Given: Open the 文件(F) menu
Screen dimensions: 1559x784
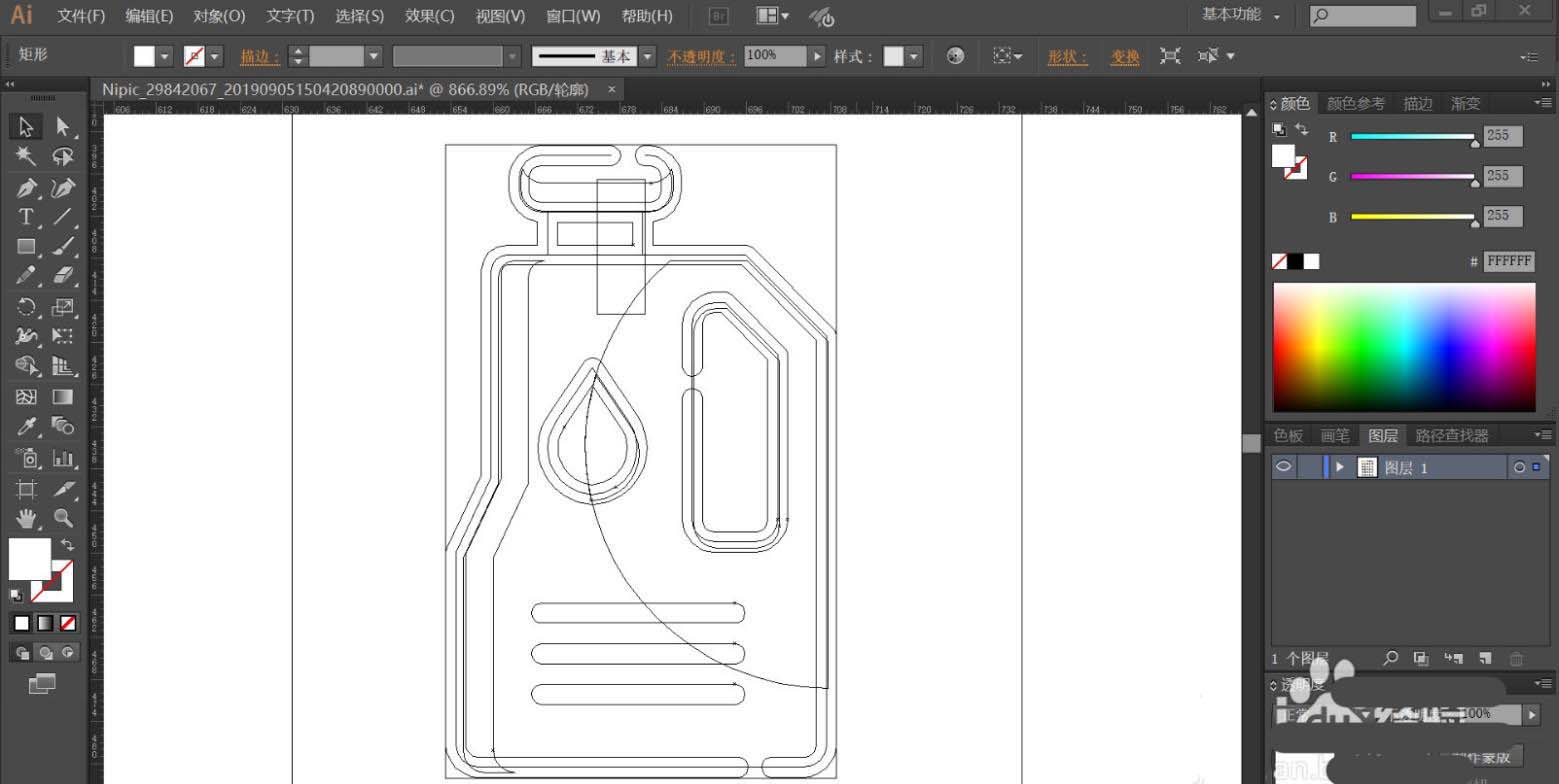Looking at the screenshot, I should (81, 16).
